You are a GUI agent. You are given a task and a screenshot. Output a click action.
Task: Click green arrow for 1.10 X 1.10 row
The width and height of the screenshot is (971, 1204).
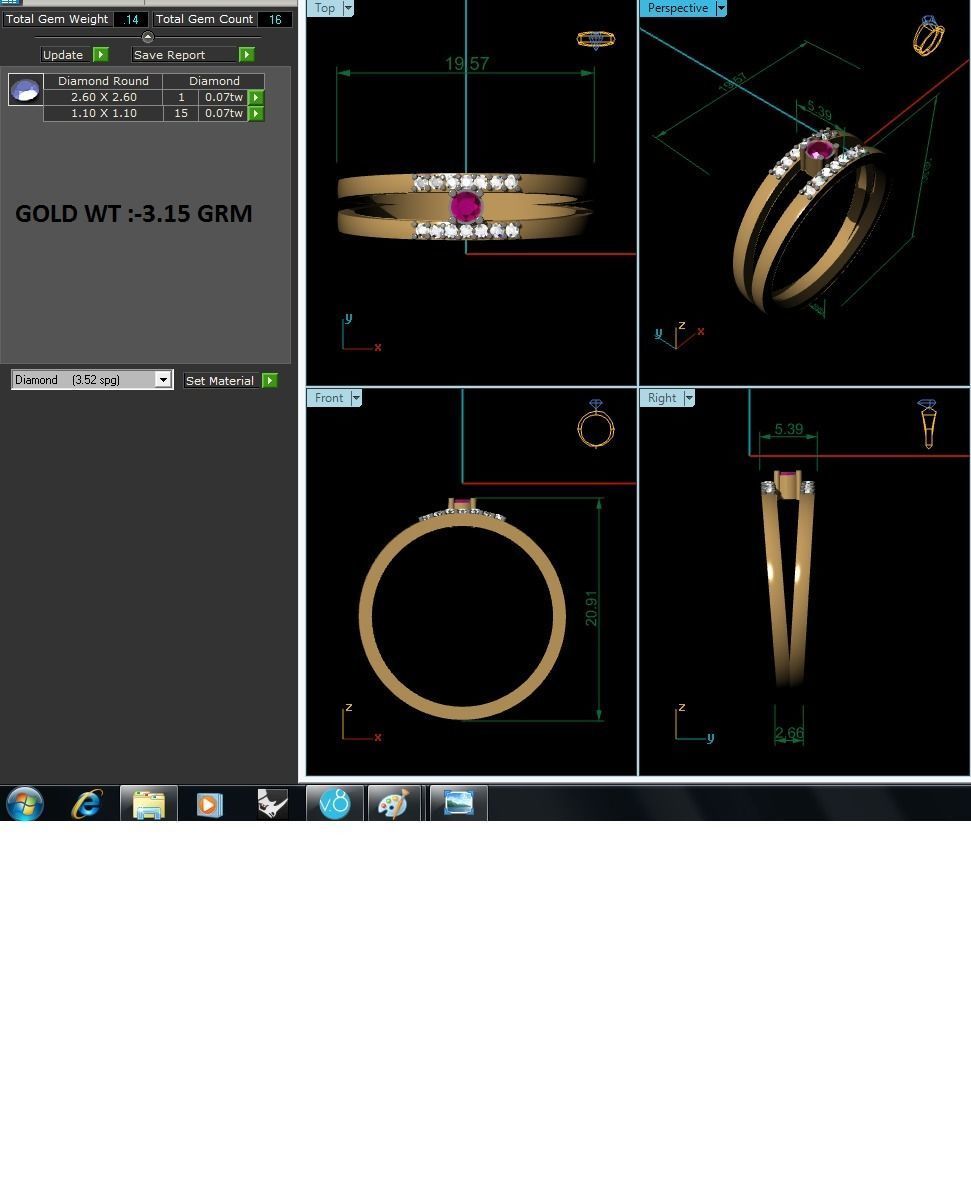(256, 113)
